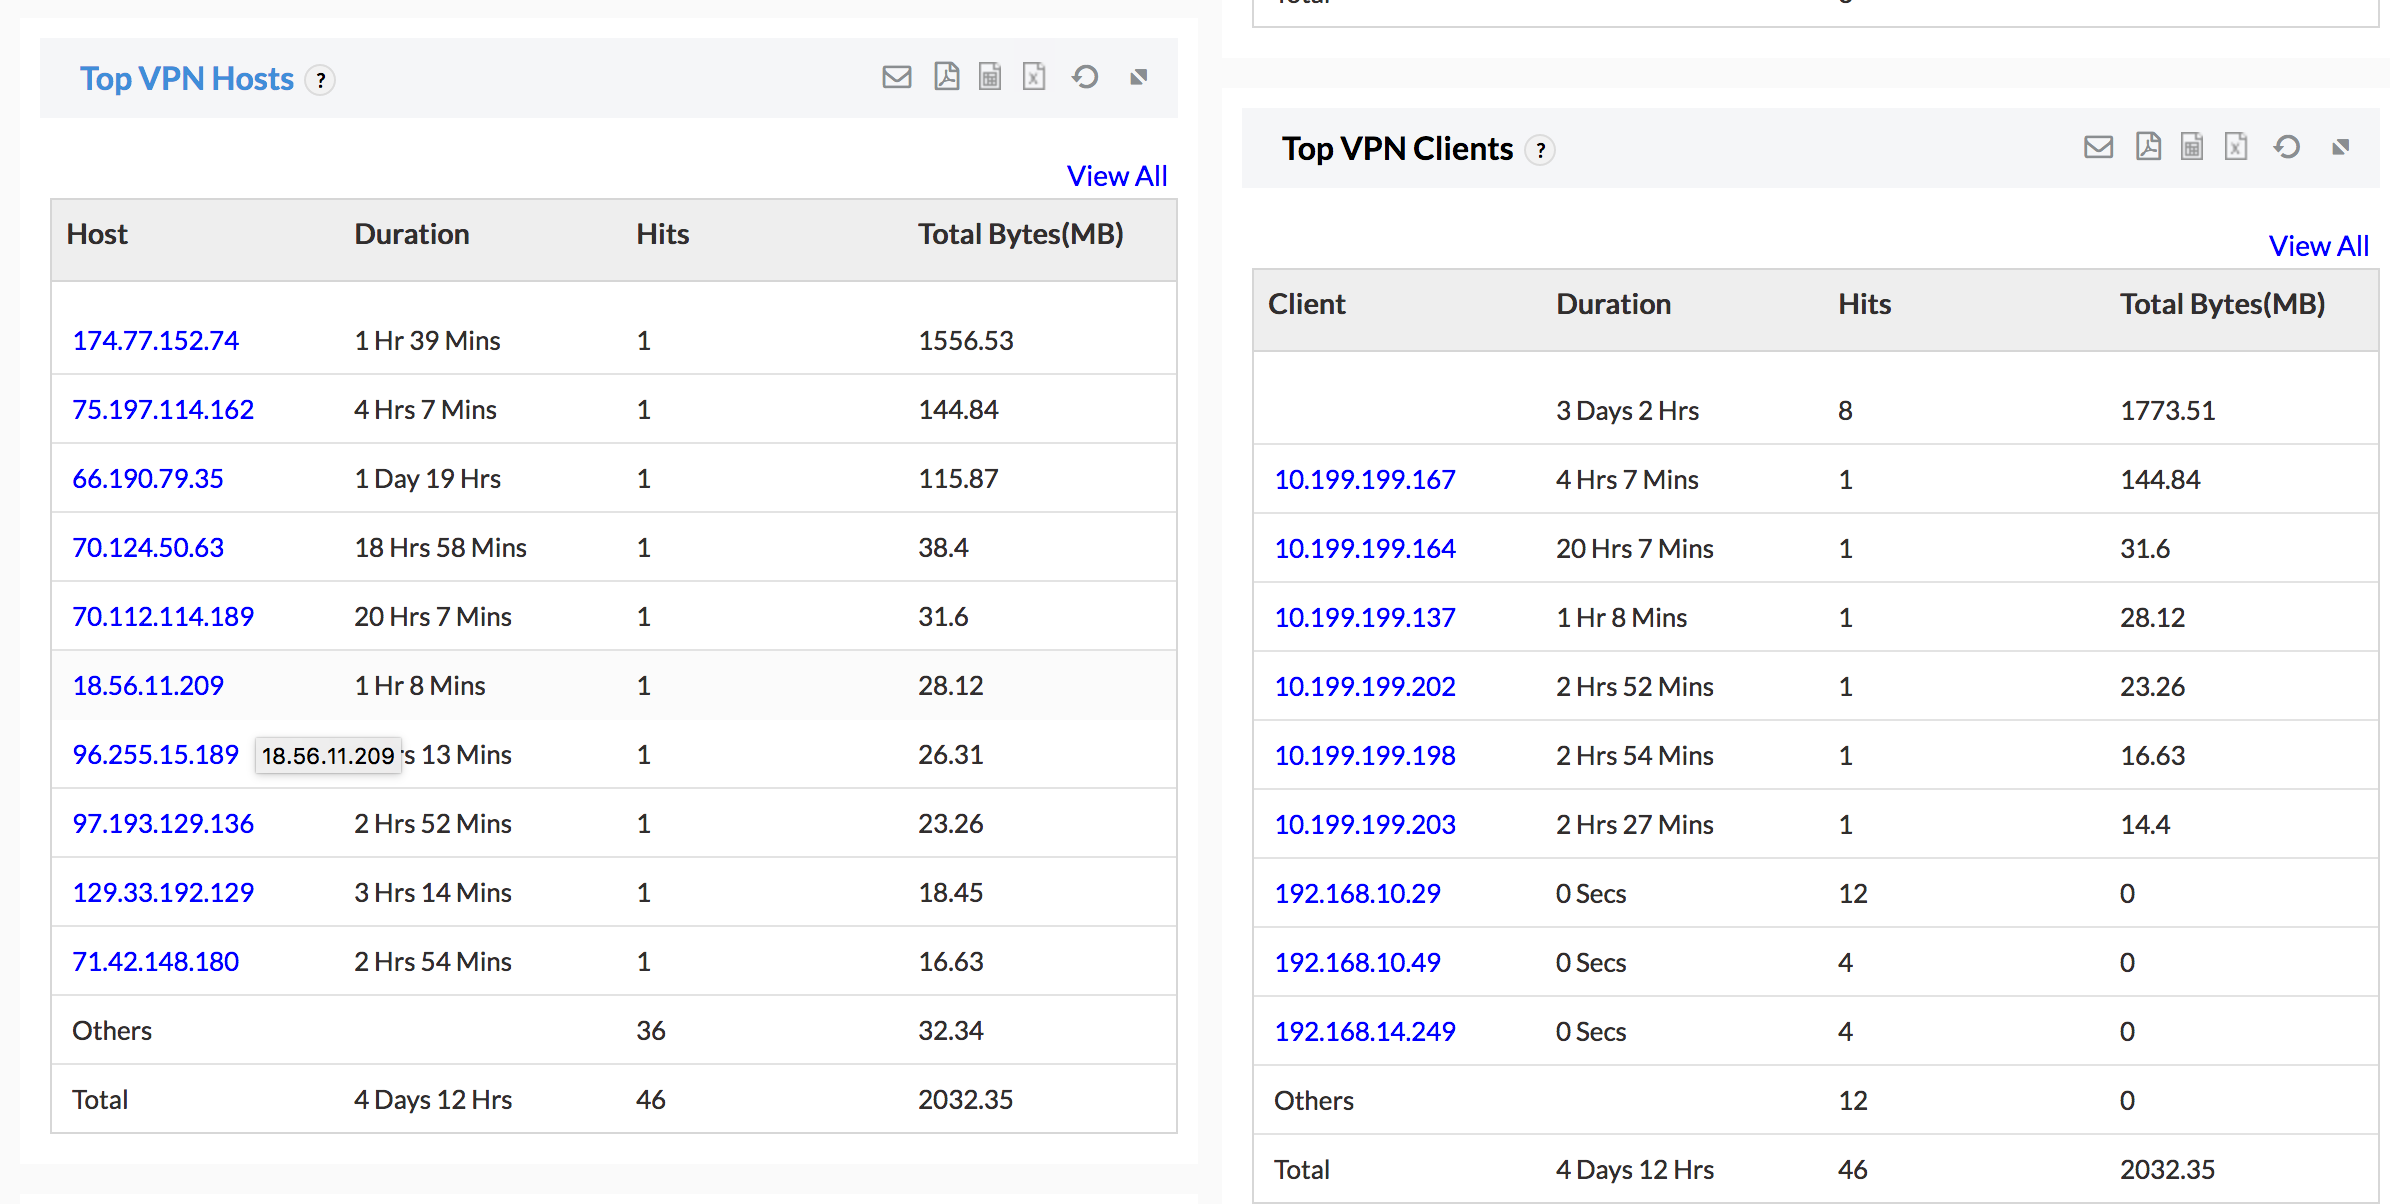Click View All for VPN Hosts
Viewport: 2390px width, 1204px height.
point(1116,176)
